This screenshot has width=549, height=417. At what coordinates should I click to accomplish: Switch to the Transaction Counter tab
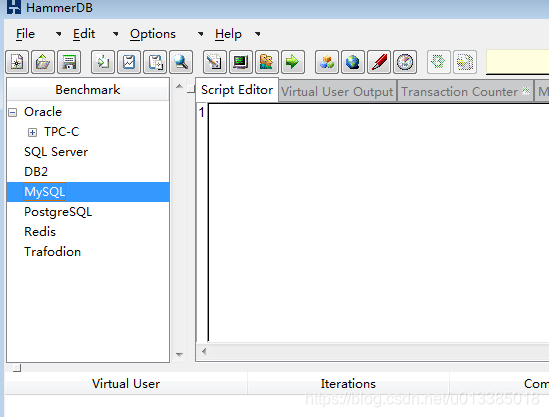coord(465,92)
